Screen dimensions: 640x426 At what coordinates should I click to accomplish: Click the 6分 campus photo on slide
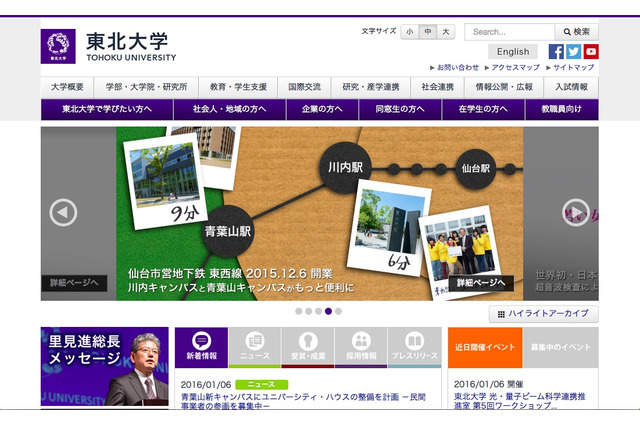coord(389,229)
